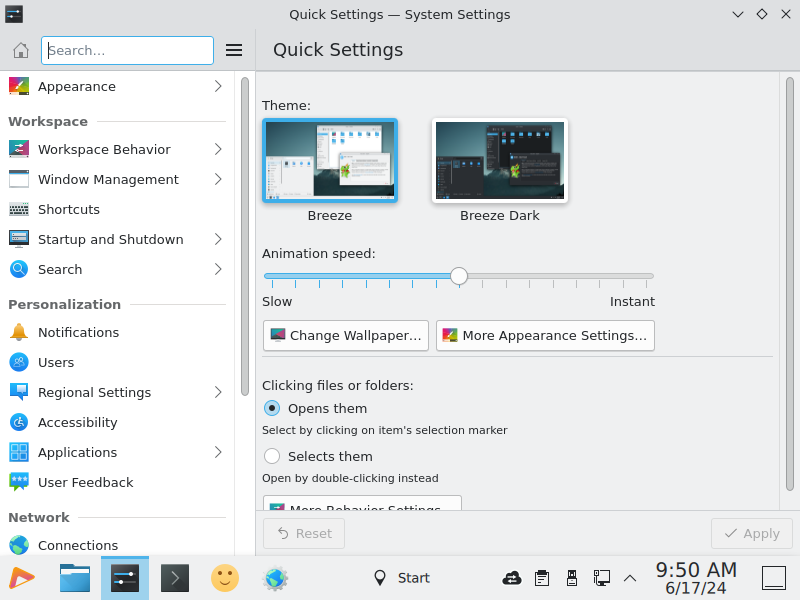Click the show desktop button
800x600 pixels.
pos(774,578)
